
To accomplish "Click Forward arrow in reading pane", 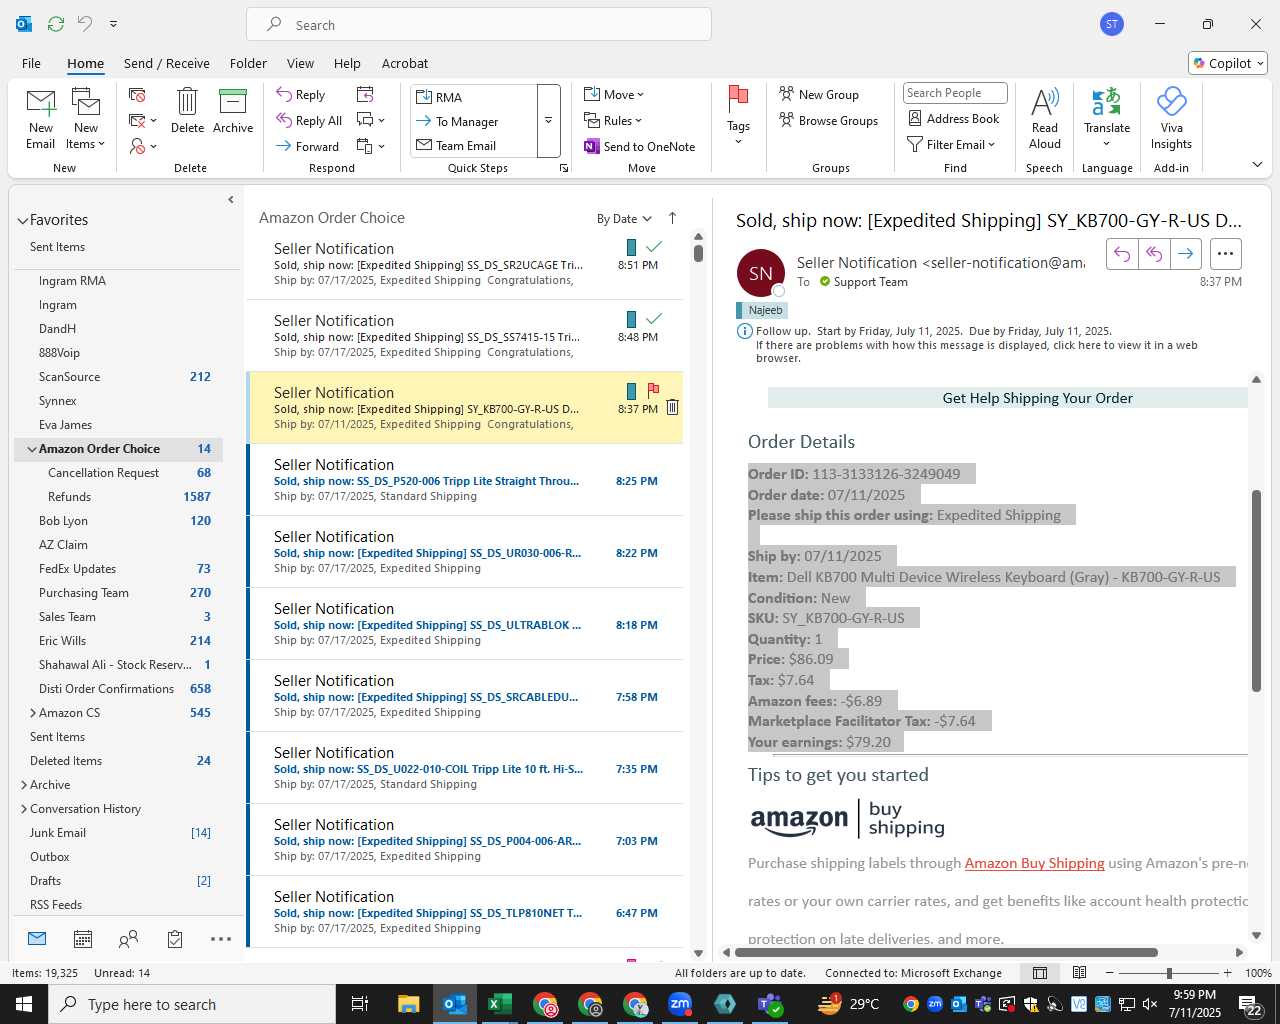I will pos(1185,254).
